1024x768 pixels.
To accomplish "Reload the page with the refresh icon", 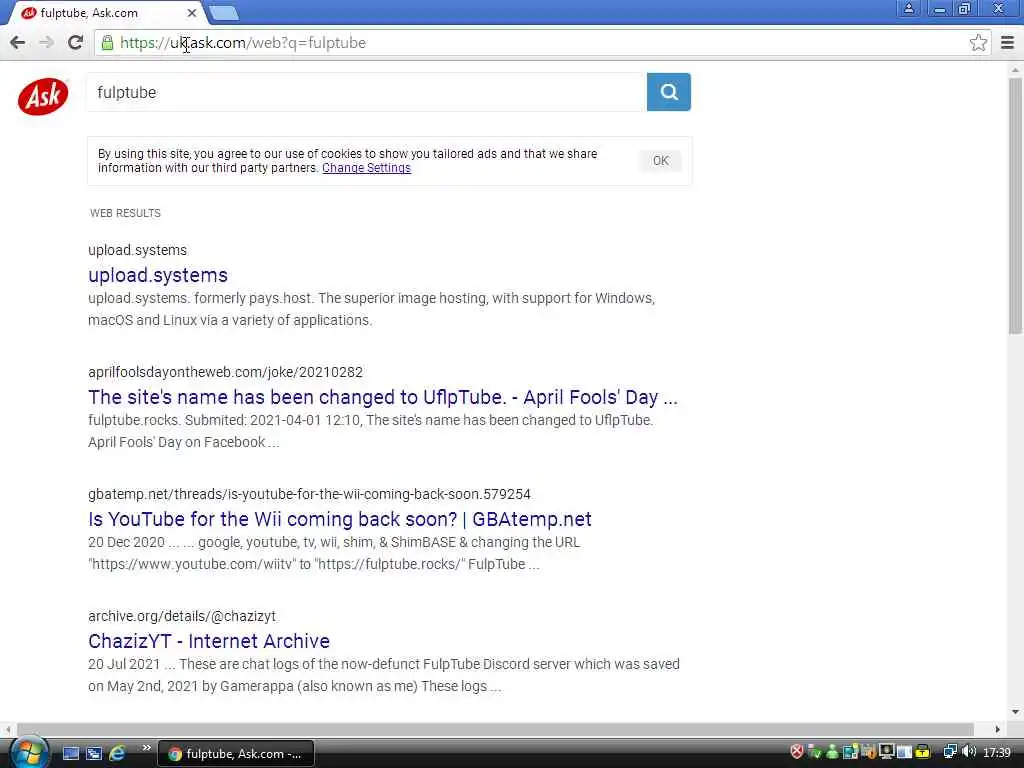I will [x=75, y=42].
